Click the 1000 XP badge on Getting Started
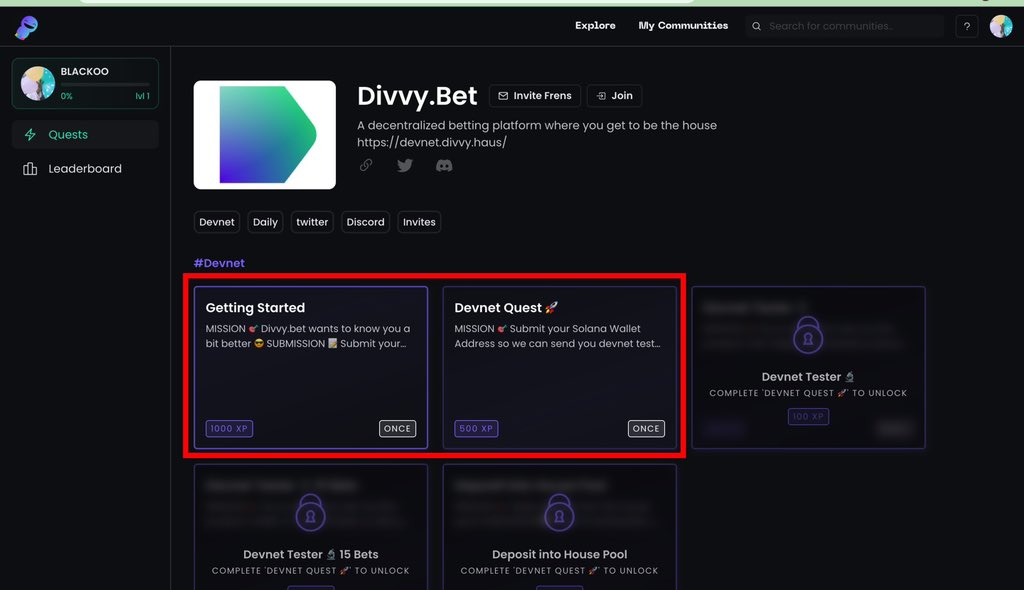 click(229, 429)
